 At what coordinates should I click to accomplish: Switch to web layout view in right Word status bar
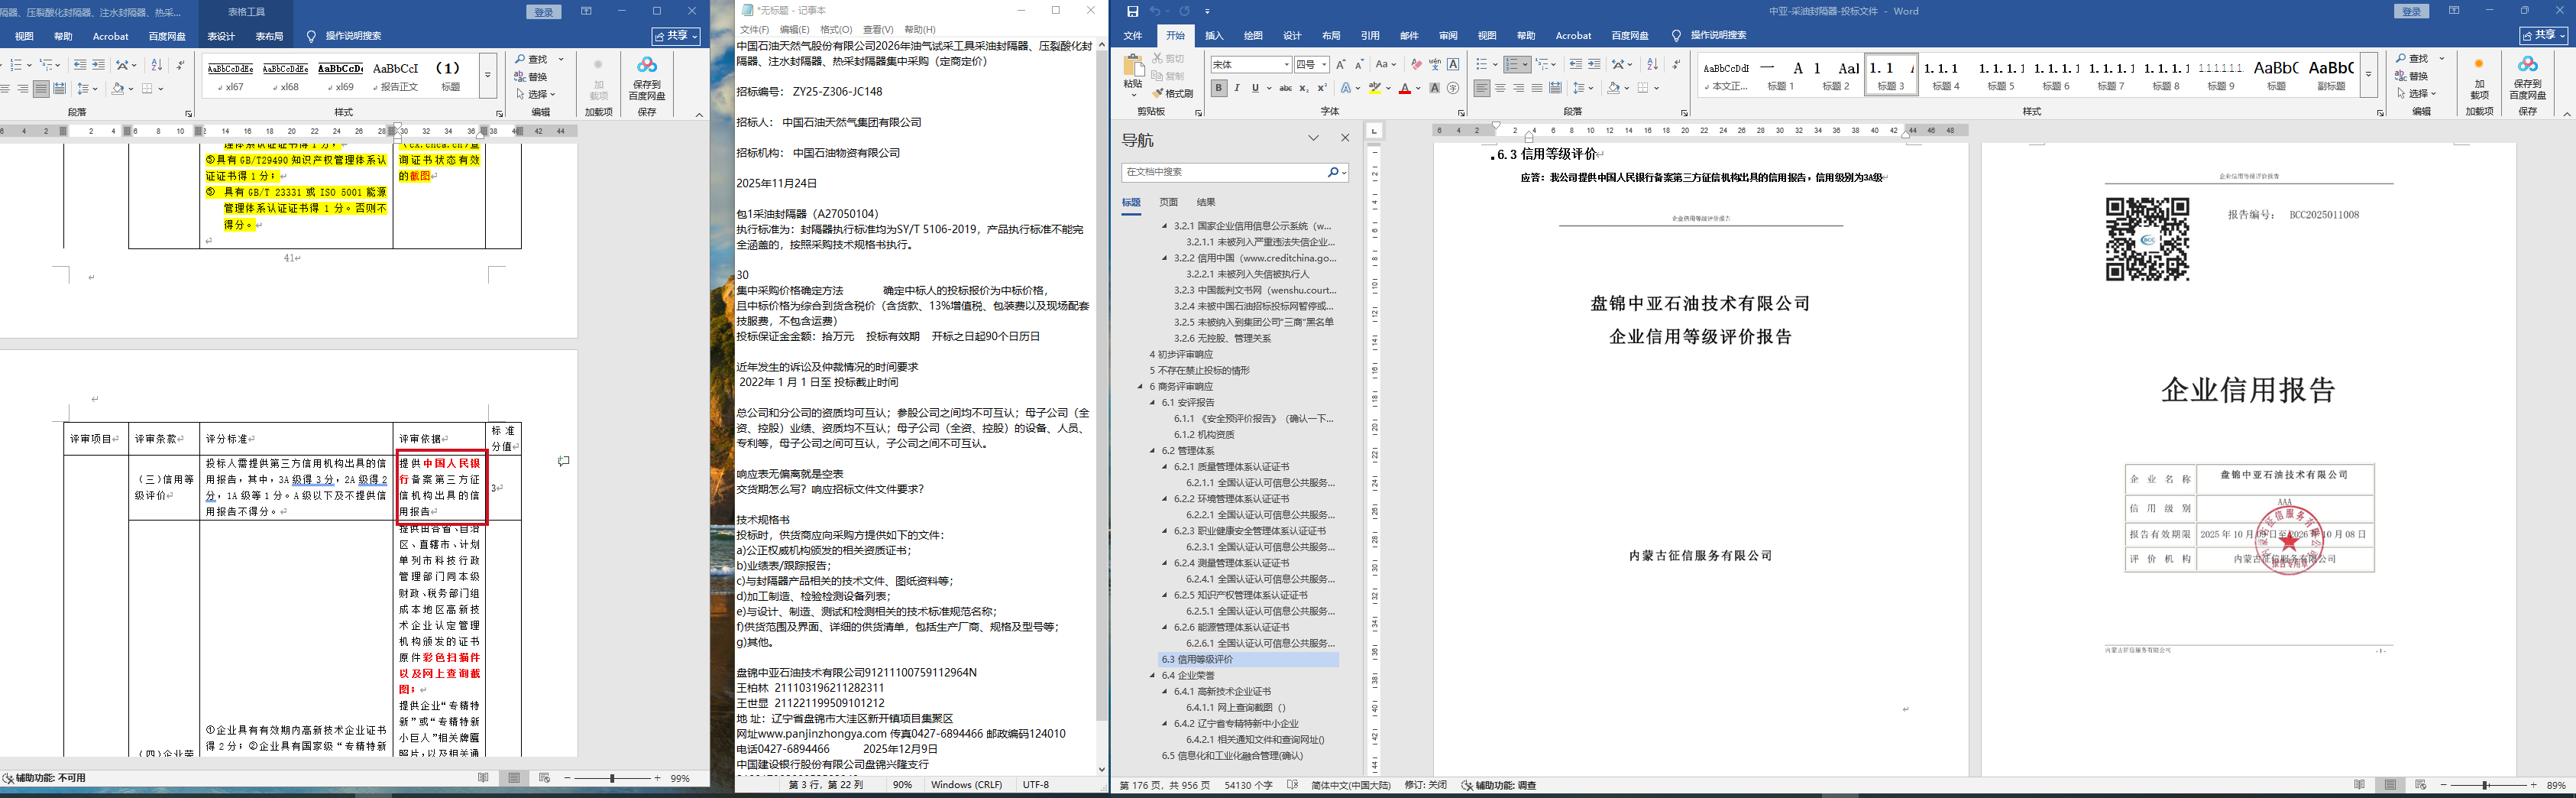pyautogui.click(x=2421, y=785)
